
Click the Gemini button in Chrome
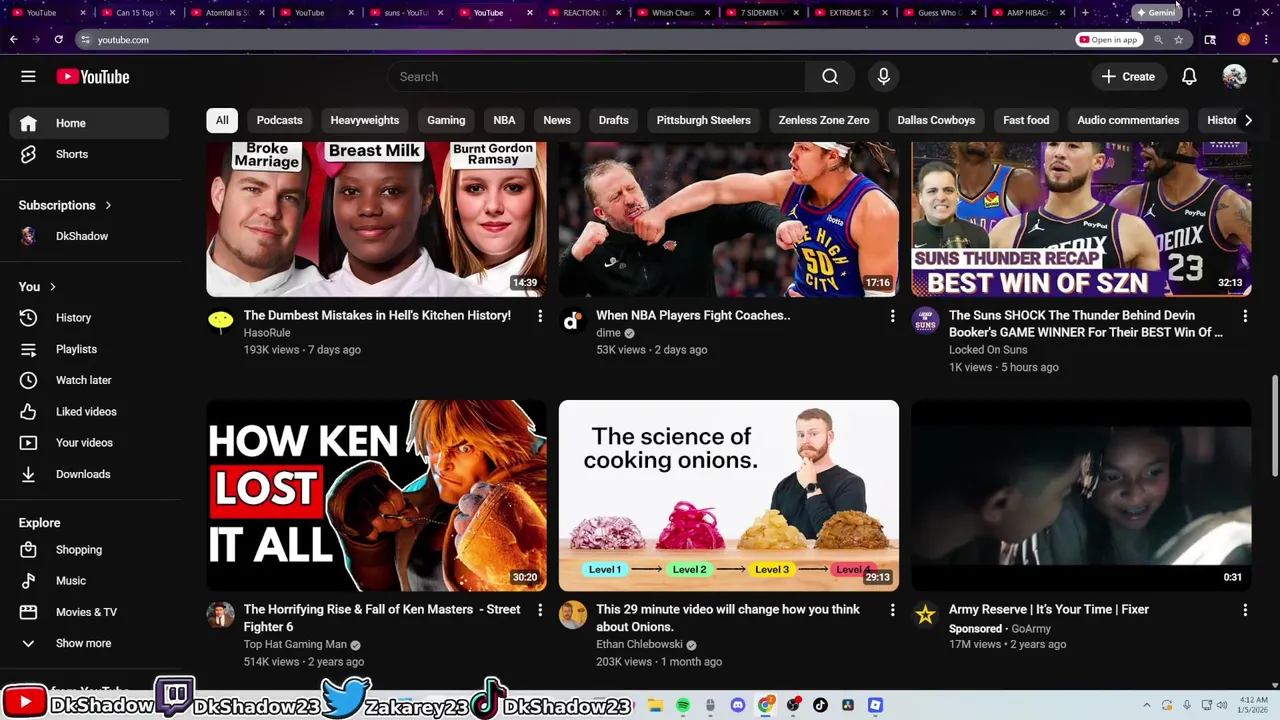coord(1155,13)
